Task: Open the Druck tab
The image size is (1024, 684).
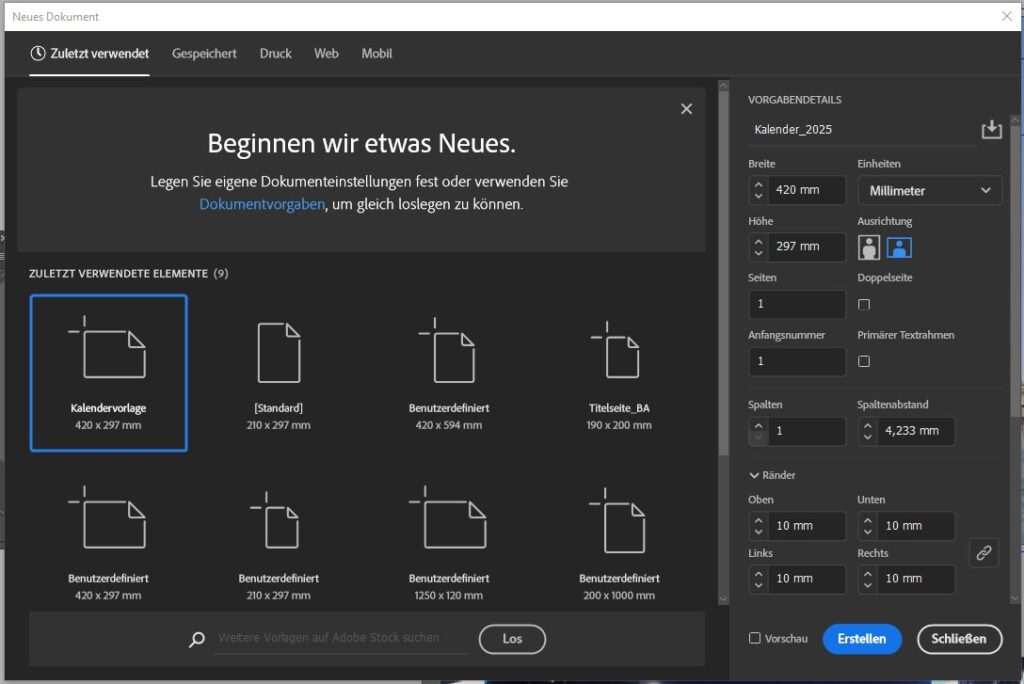Action: (x=275, y=54)
